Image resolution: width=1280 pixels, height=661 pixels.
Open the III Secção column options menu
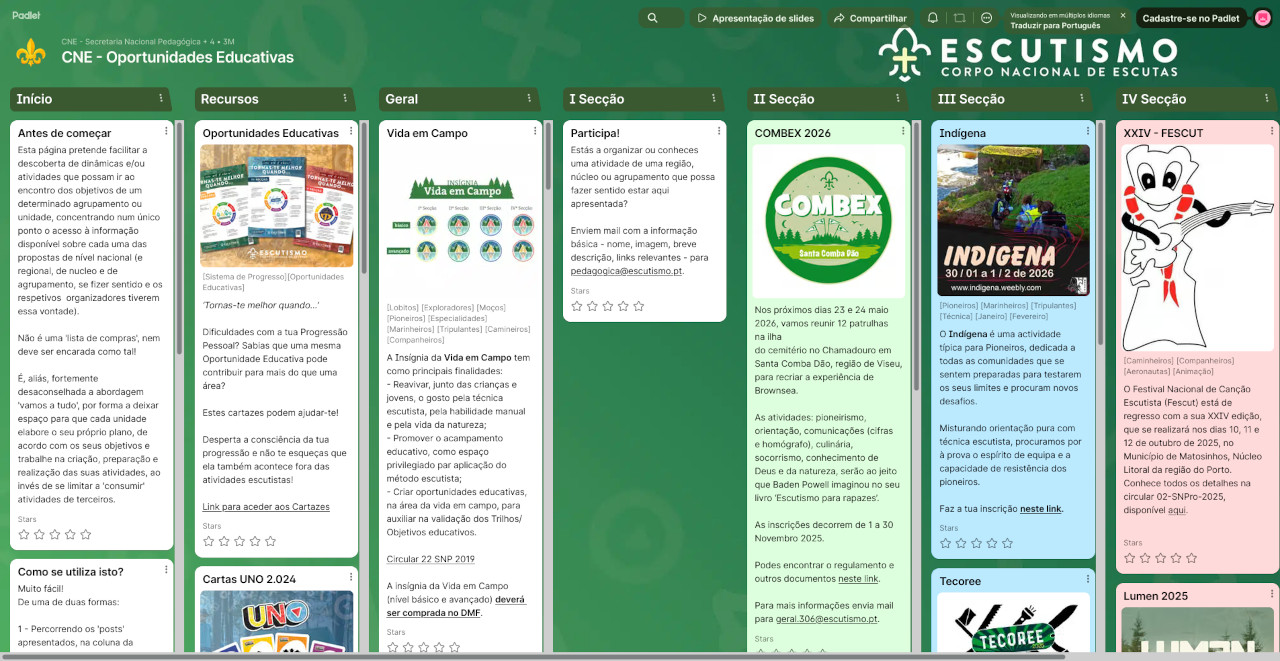tap(1081, 98)
